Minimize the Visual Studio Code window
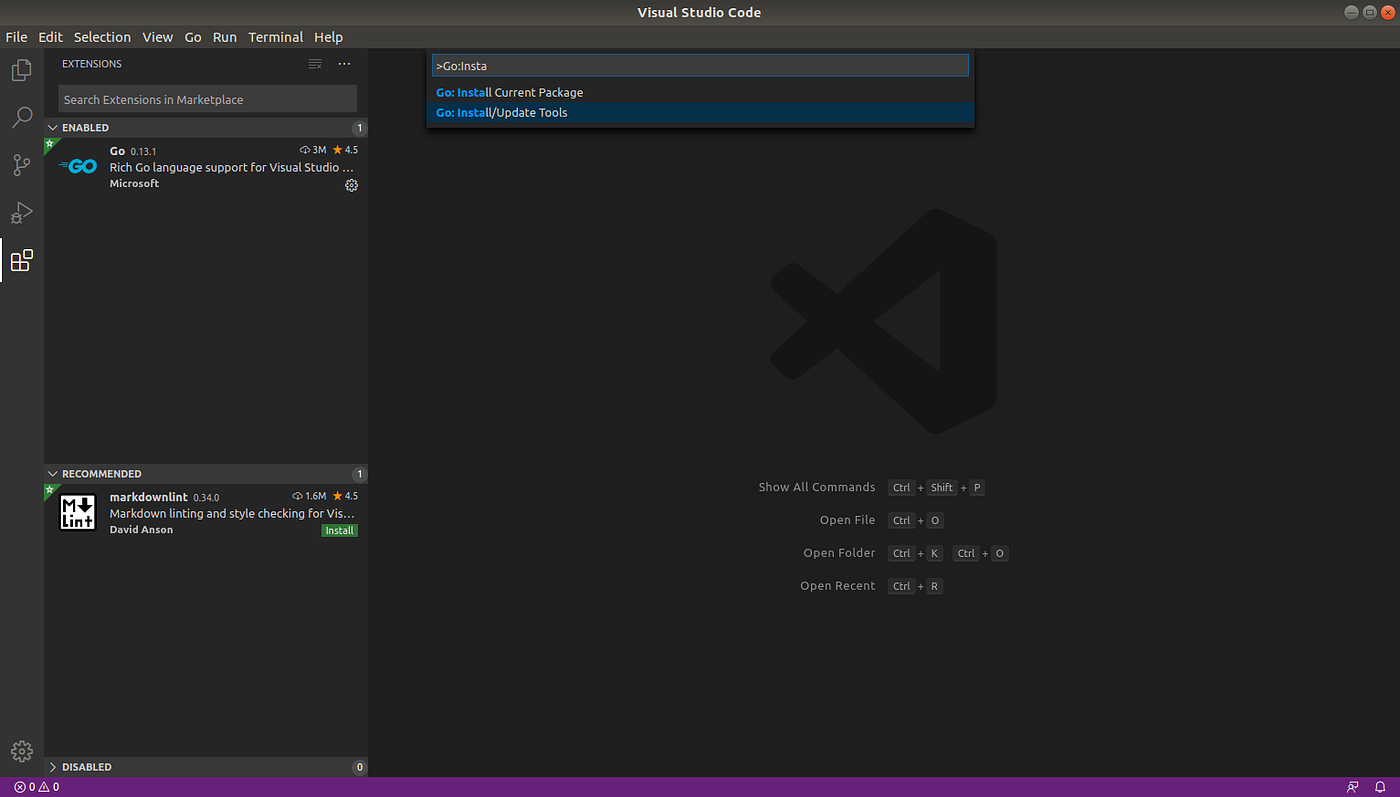Viewport: 1400px width, 797px height. click(x=1352, y=12)
